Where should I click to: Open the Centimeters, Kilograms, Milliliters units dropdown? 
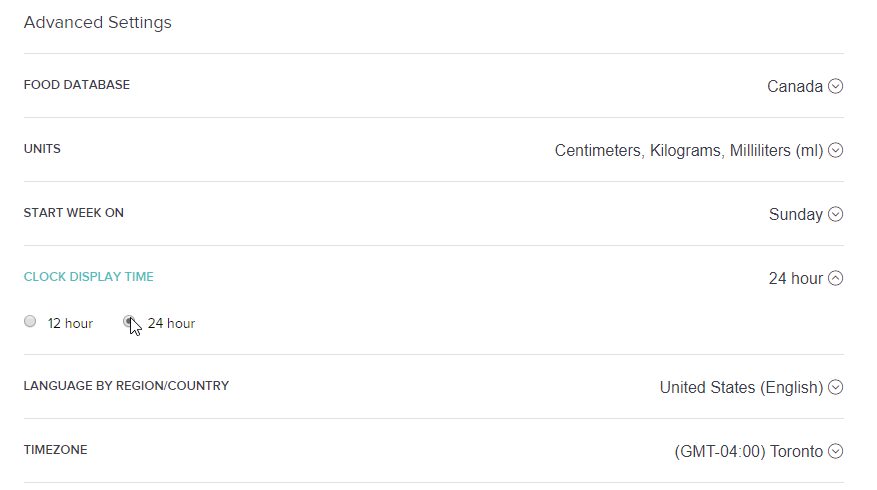(688, 150)
